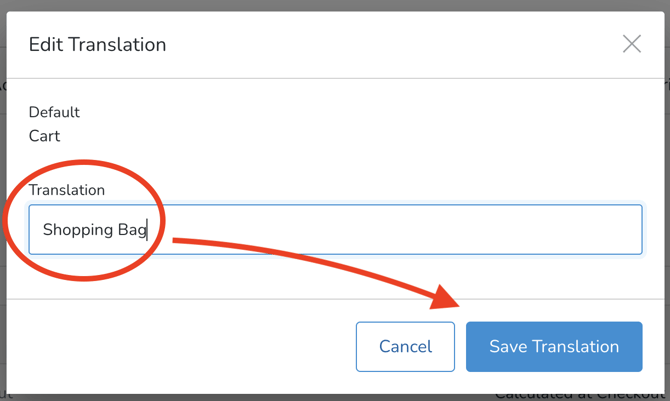Click the "Calculated at Checkout" text behind dialog
Viewport: 670px width, 401px height.
pos(580,394)
